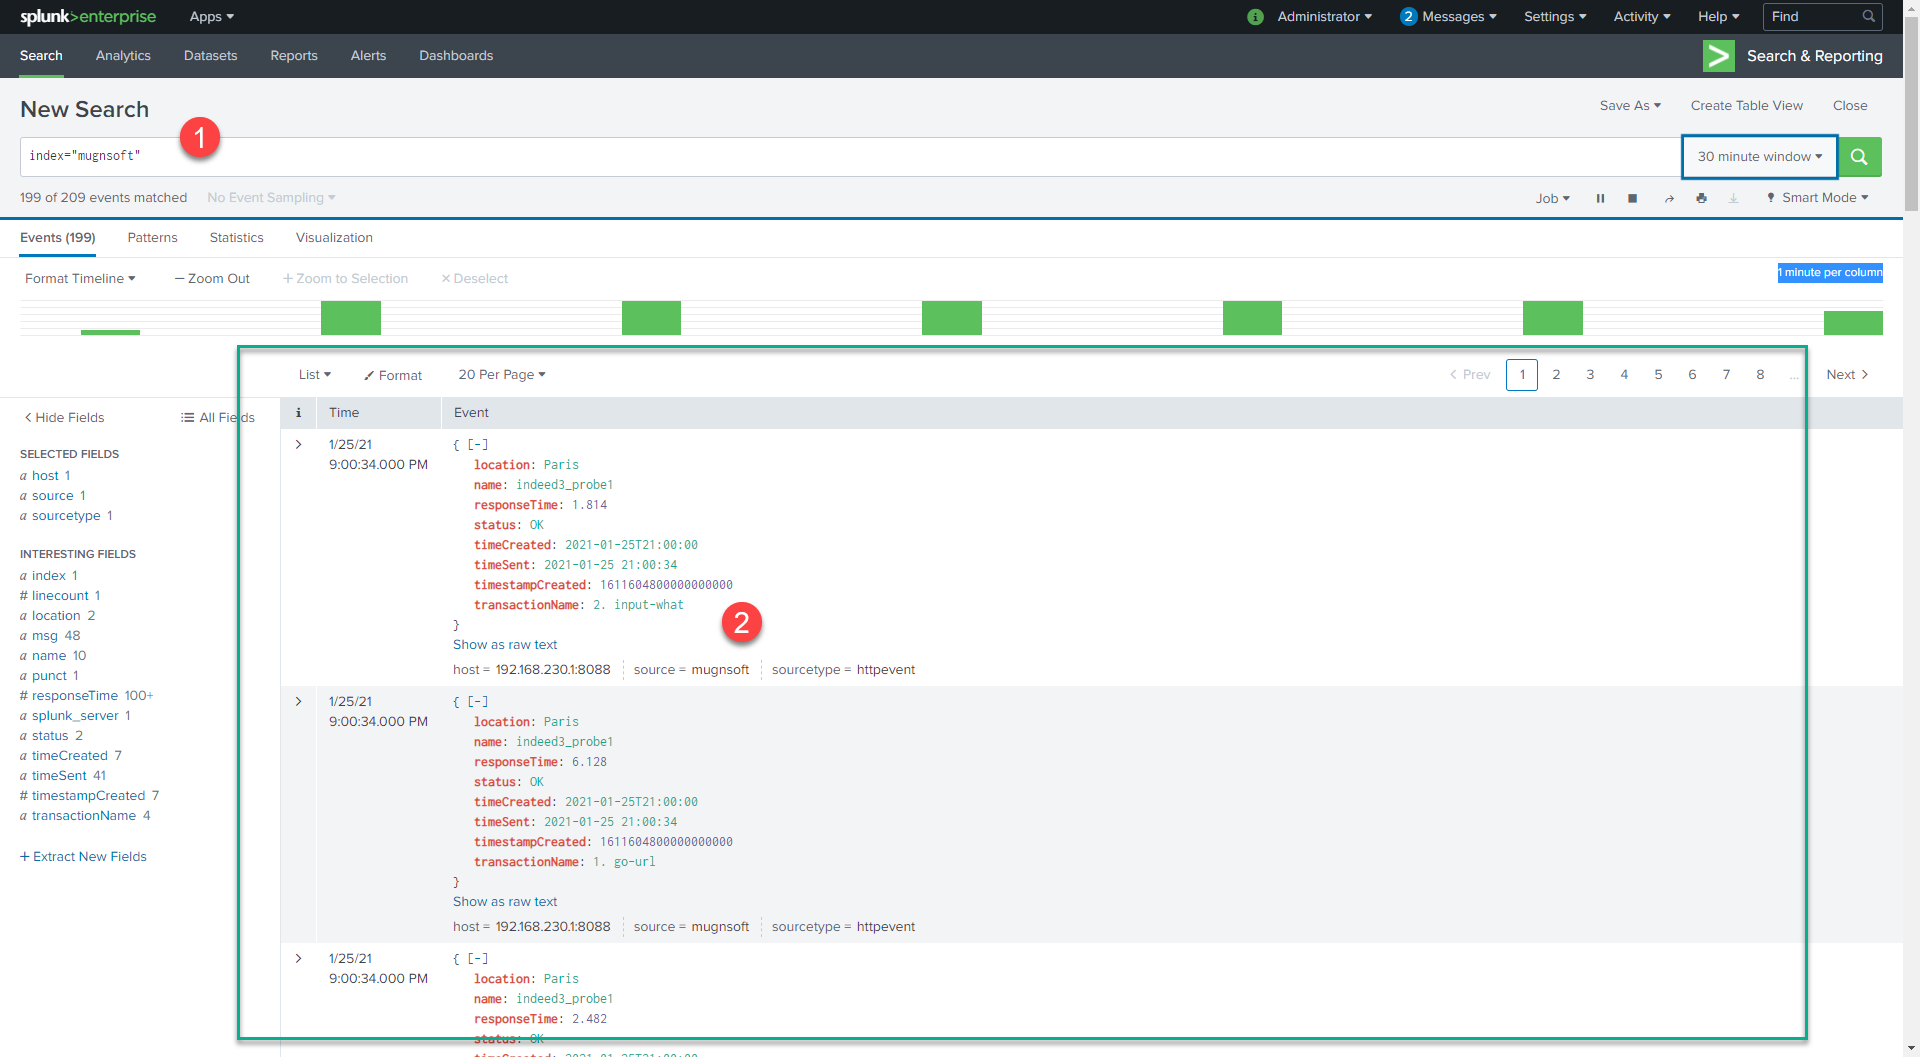
Task: Open the Apps dropdown
Action: point(211,17)
